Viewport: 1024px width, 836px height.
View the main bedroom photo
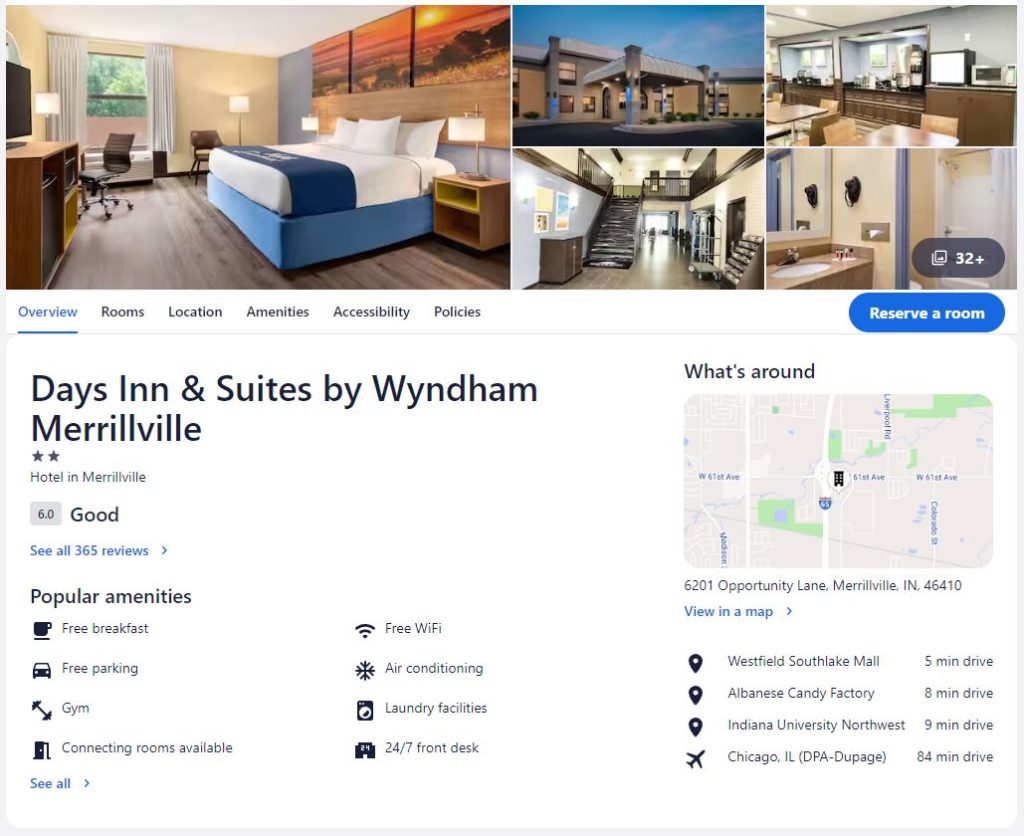point(258,147)
